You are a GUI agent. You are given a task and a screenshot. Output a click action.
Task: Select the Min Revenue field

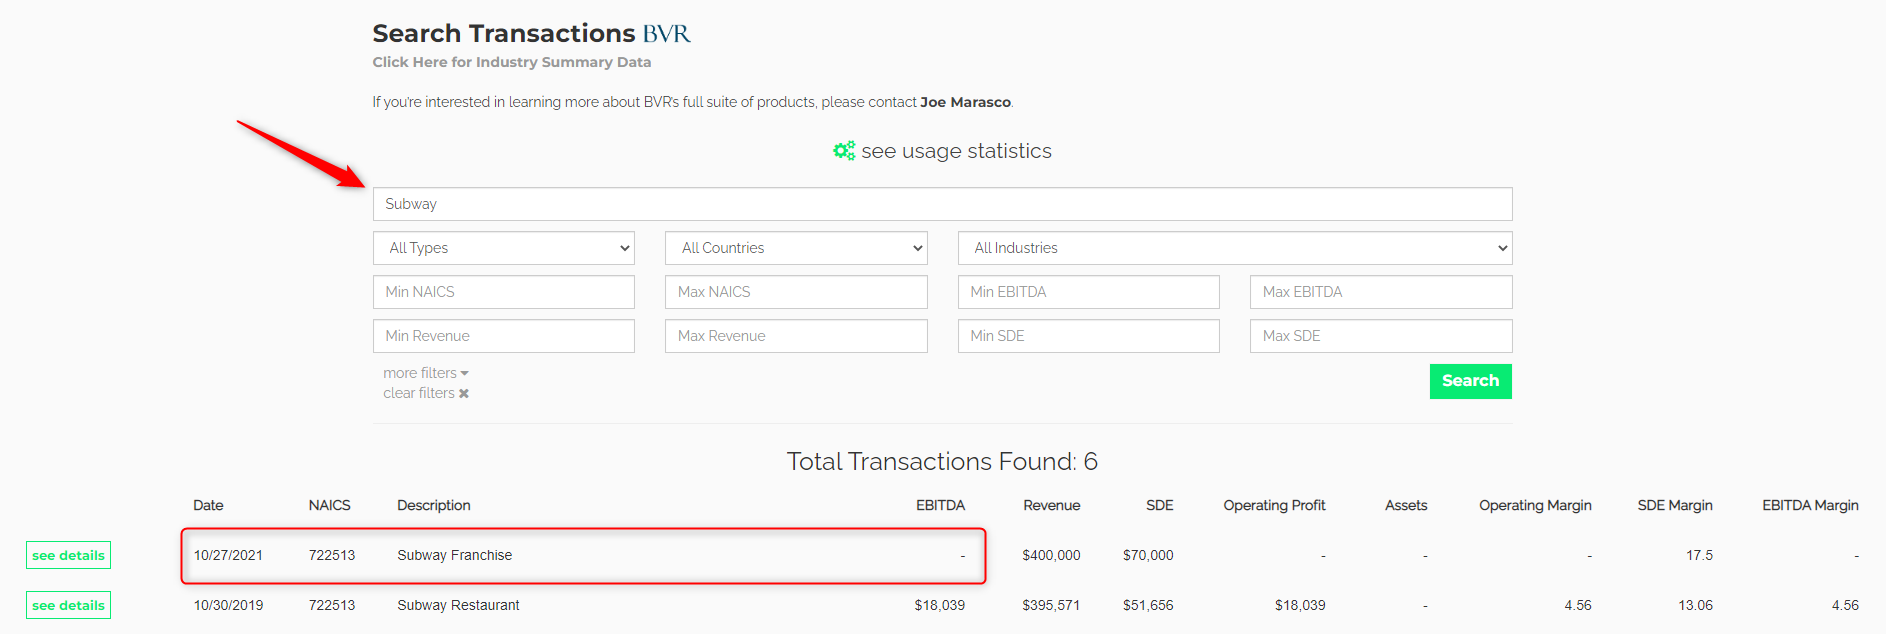coord(503,336)
